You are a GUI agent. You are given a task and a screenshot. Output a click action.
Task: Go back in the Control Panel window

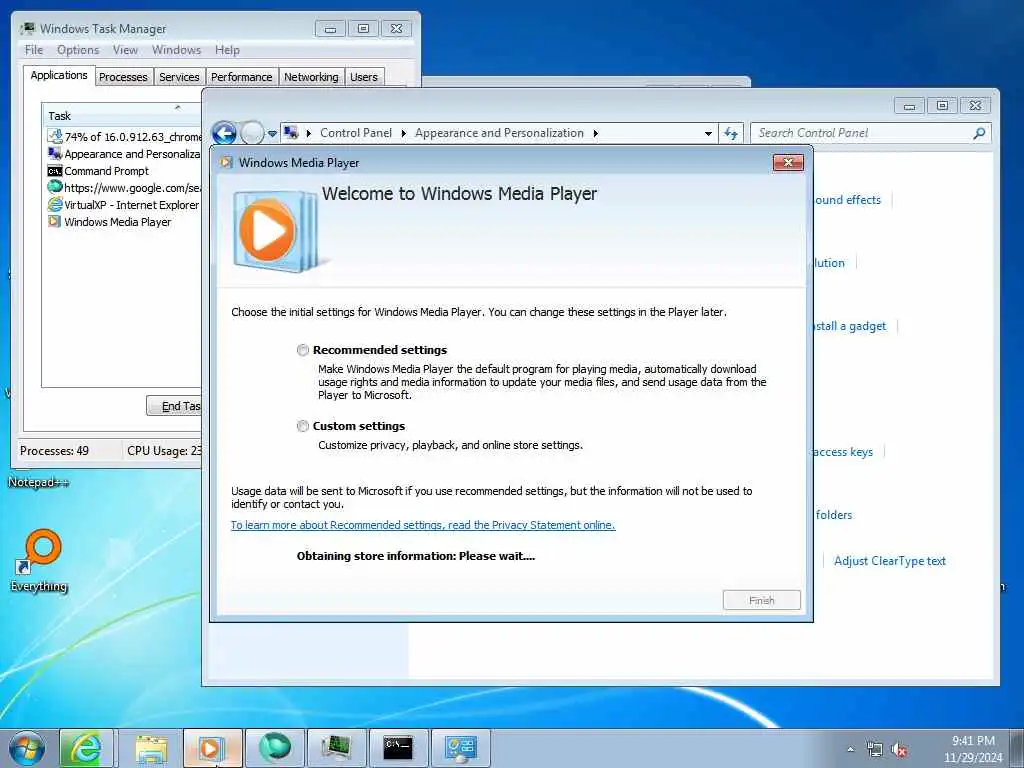pyautogui.click(x=225, y=133)
